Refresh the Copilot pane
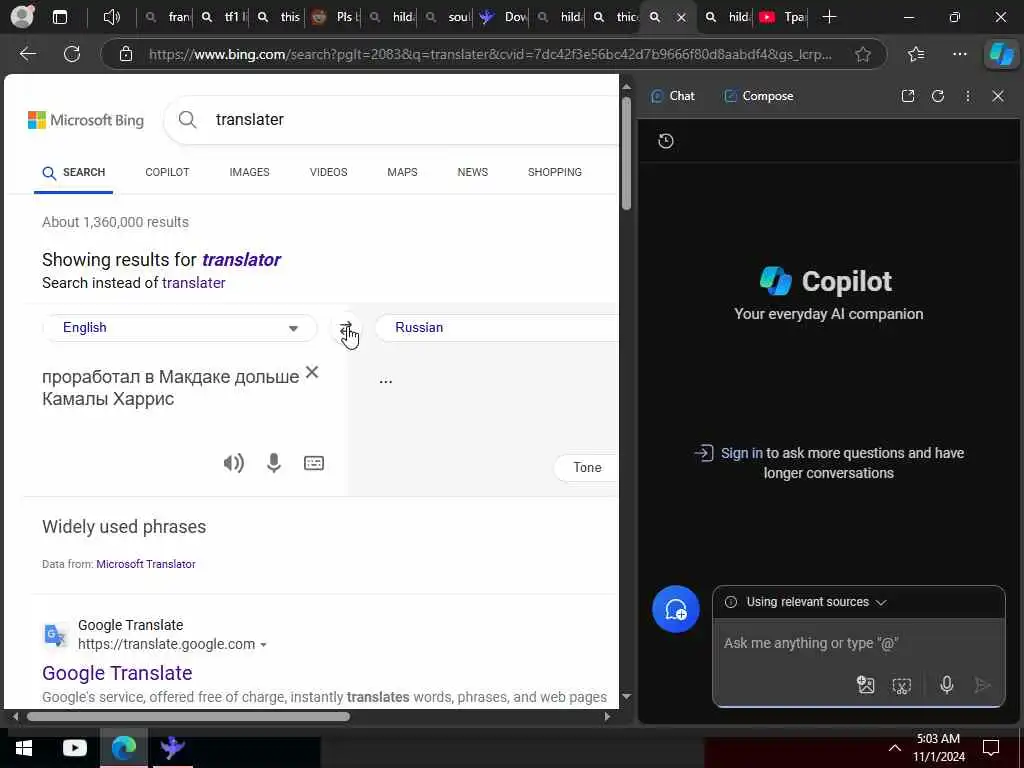Screen dimensions: 1024x768 click(938, 96)
